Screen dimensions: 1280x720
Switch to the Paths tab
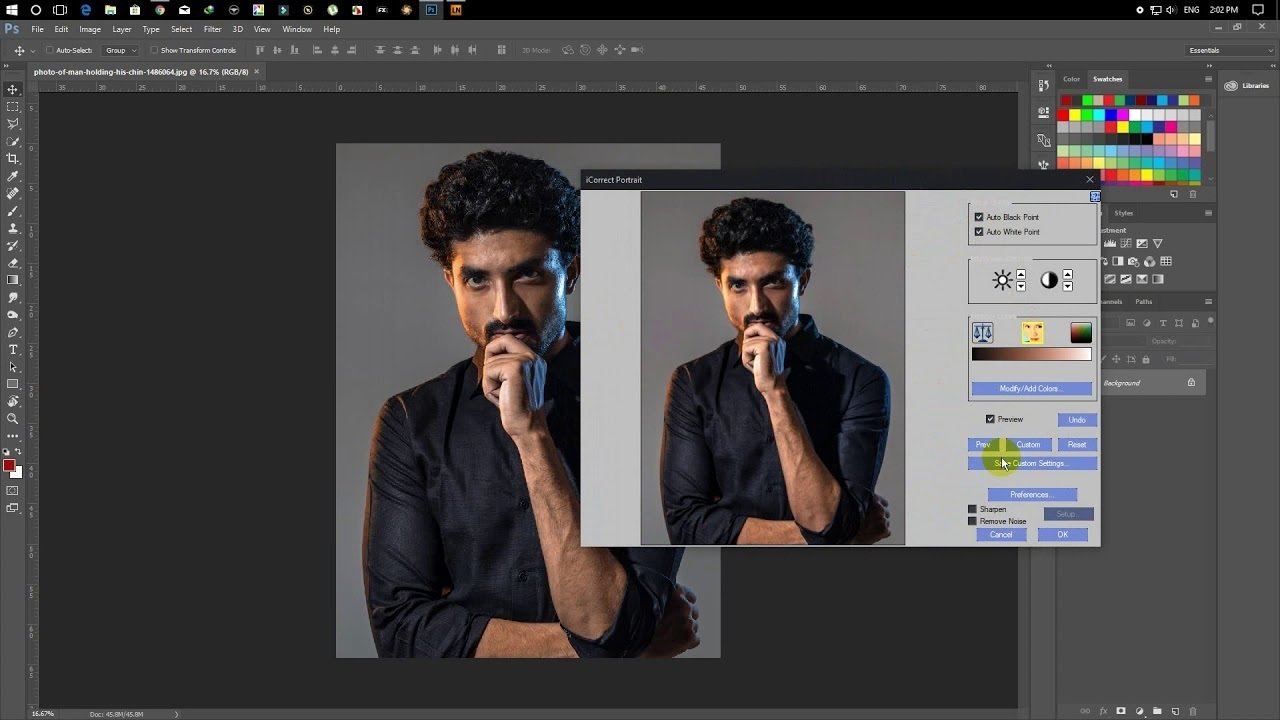(x=1143, y=301)
